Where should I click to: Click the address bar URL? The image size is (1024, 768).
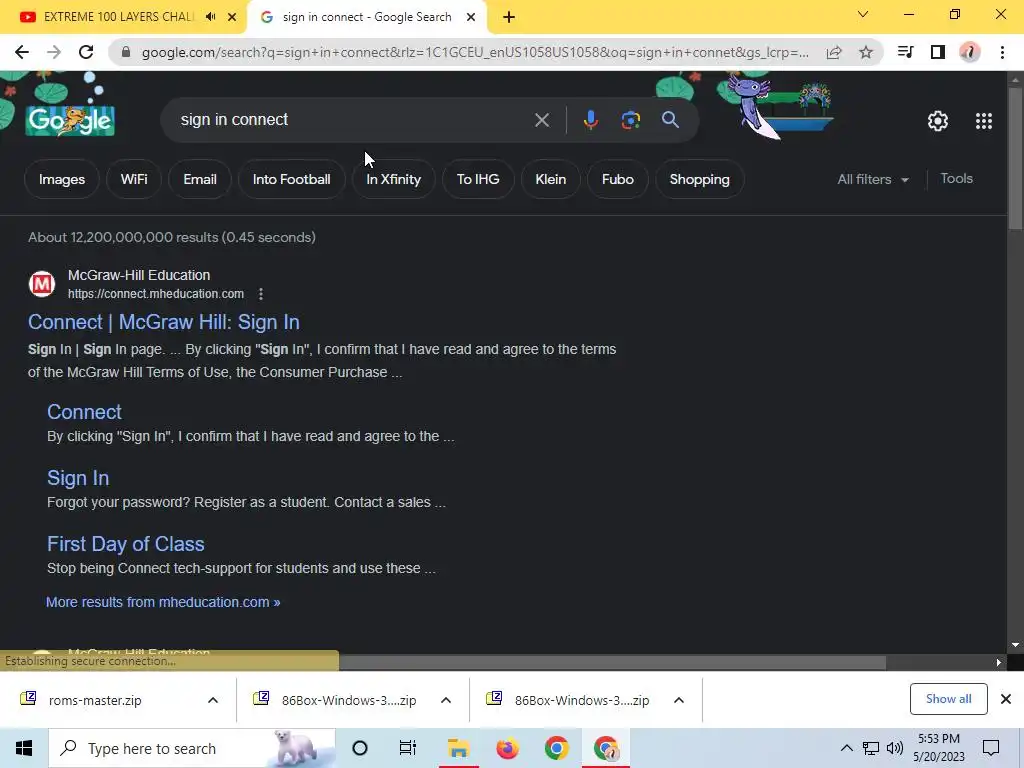(475, 52)
